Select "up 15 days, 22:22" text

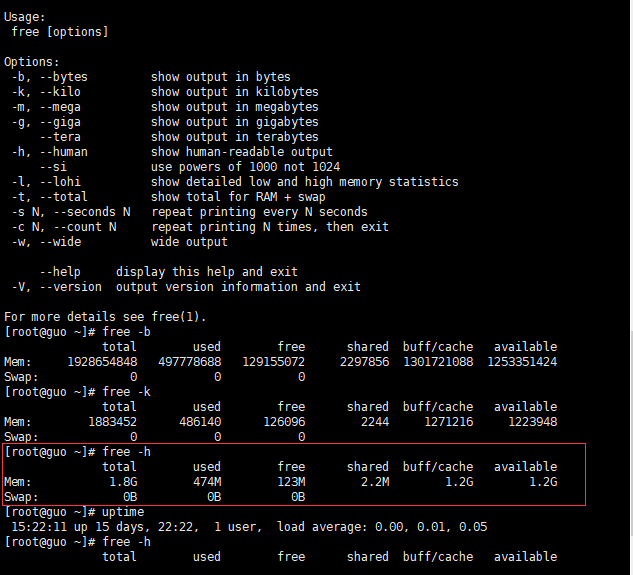point(135,527)
